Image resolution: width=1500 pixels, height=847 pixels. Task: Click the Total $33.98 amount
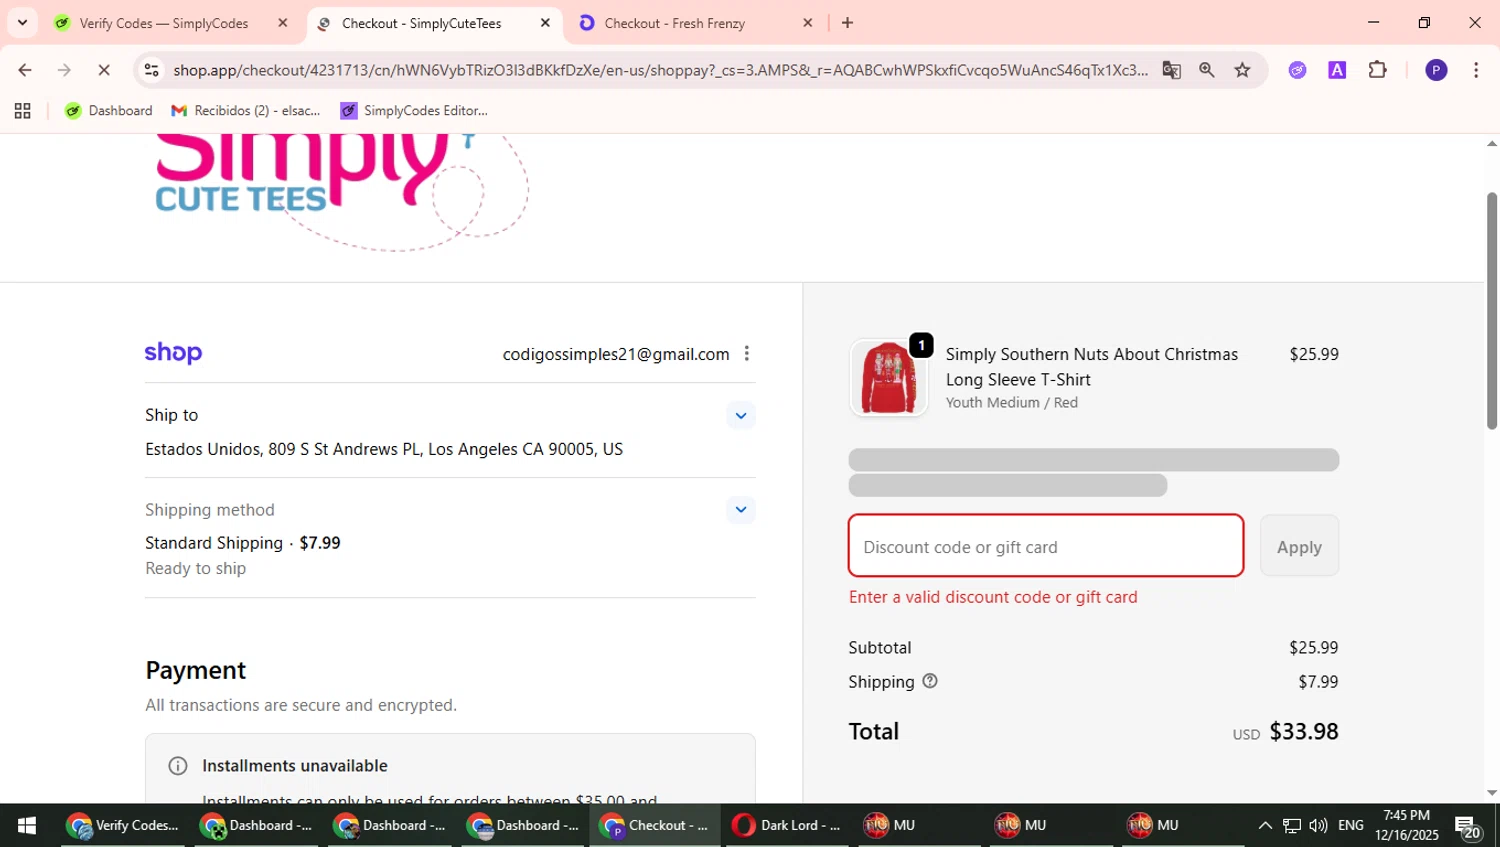click(x=1304, y=732)
